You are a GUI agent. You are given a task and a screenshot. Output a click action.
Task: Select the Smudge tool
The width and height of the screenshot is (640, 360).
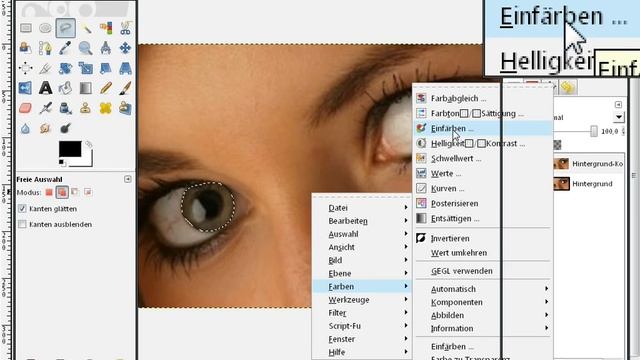(x=45, y=129)
